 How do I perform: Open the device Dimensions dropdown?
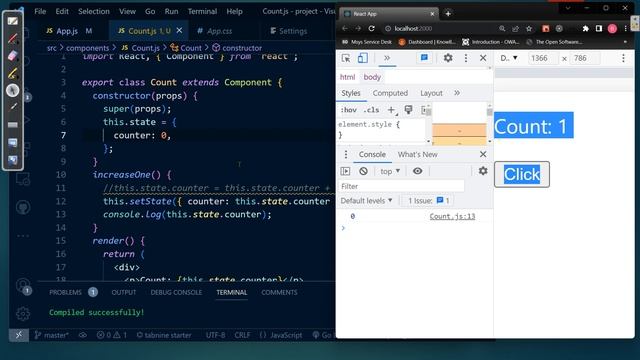[x=509, y=58]
